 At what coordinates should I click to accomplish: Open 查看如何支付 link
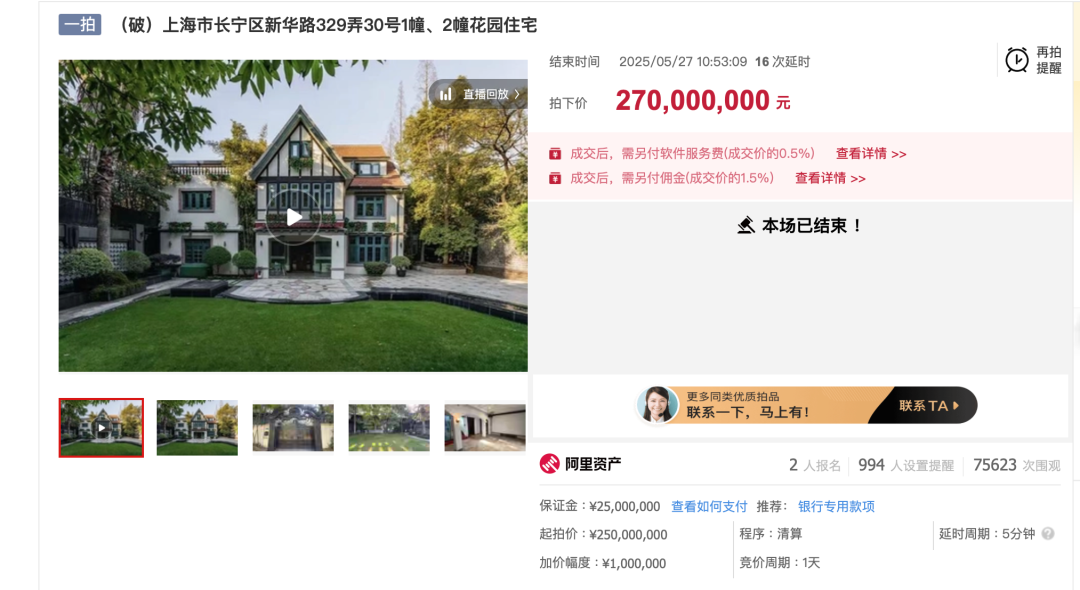coord(709,507)
